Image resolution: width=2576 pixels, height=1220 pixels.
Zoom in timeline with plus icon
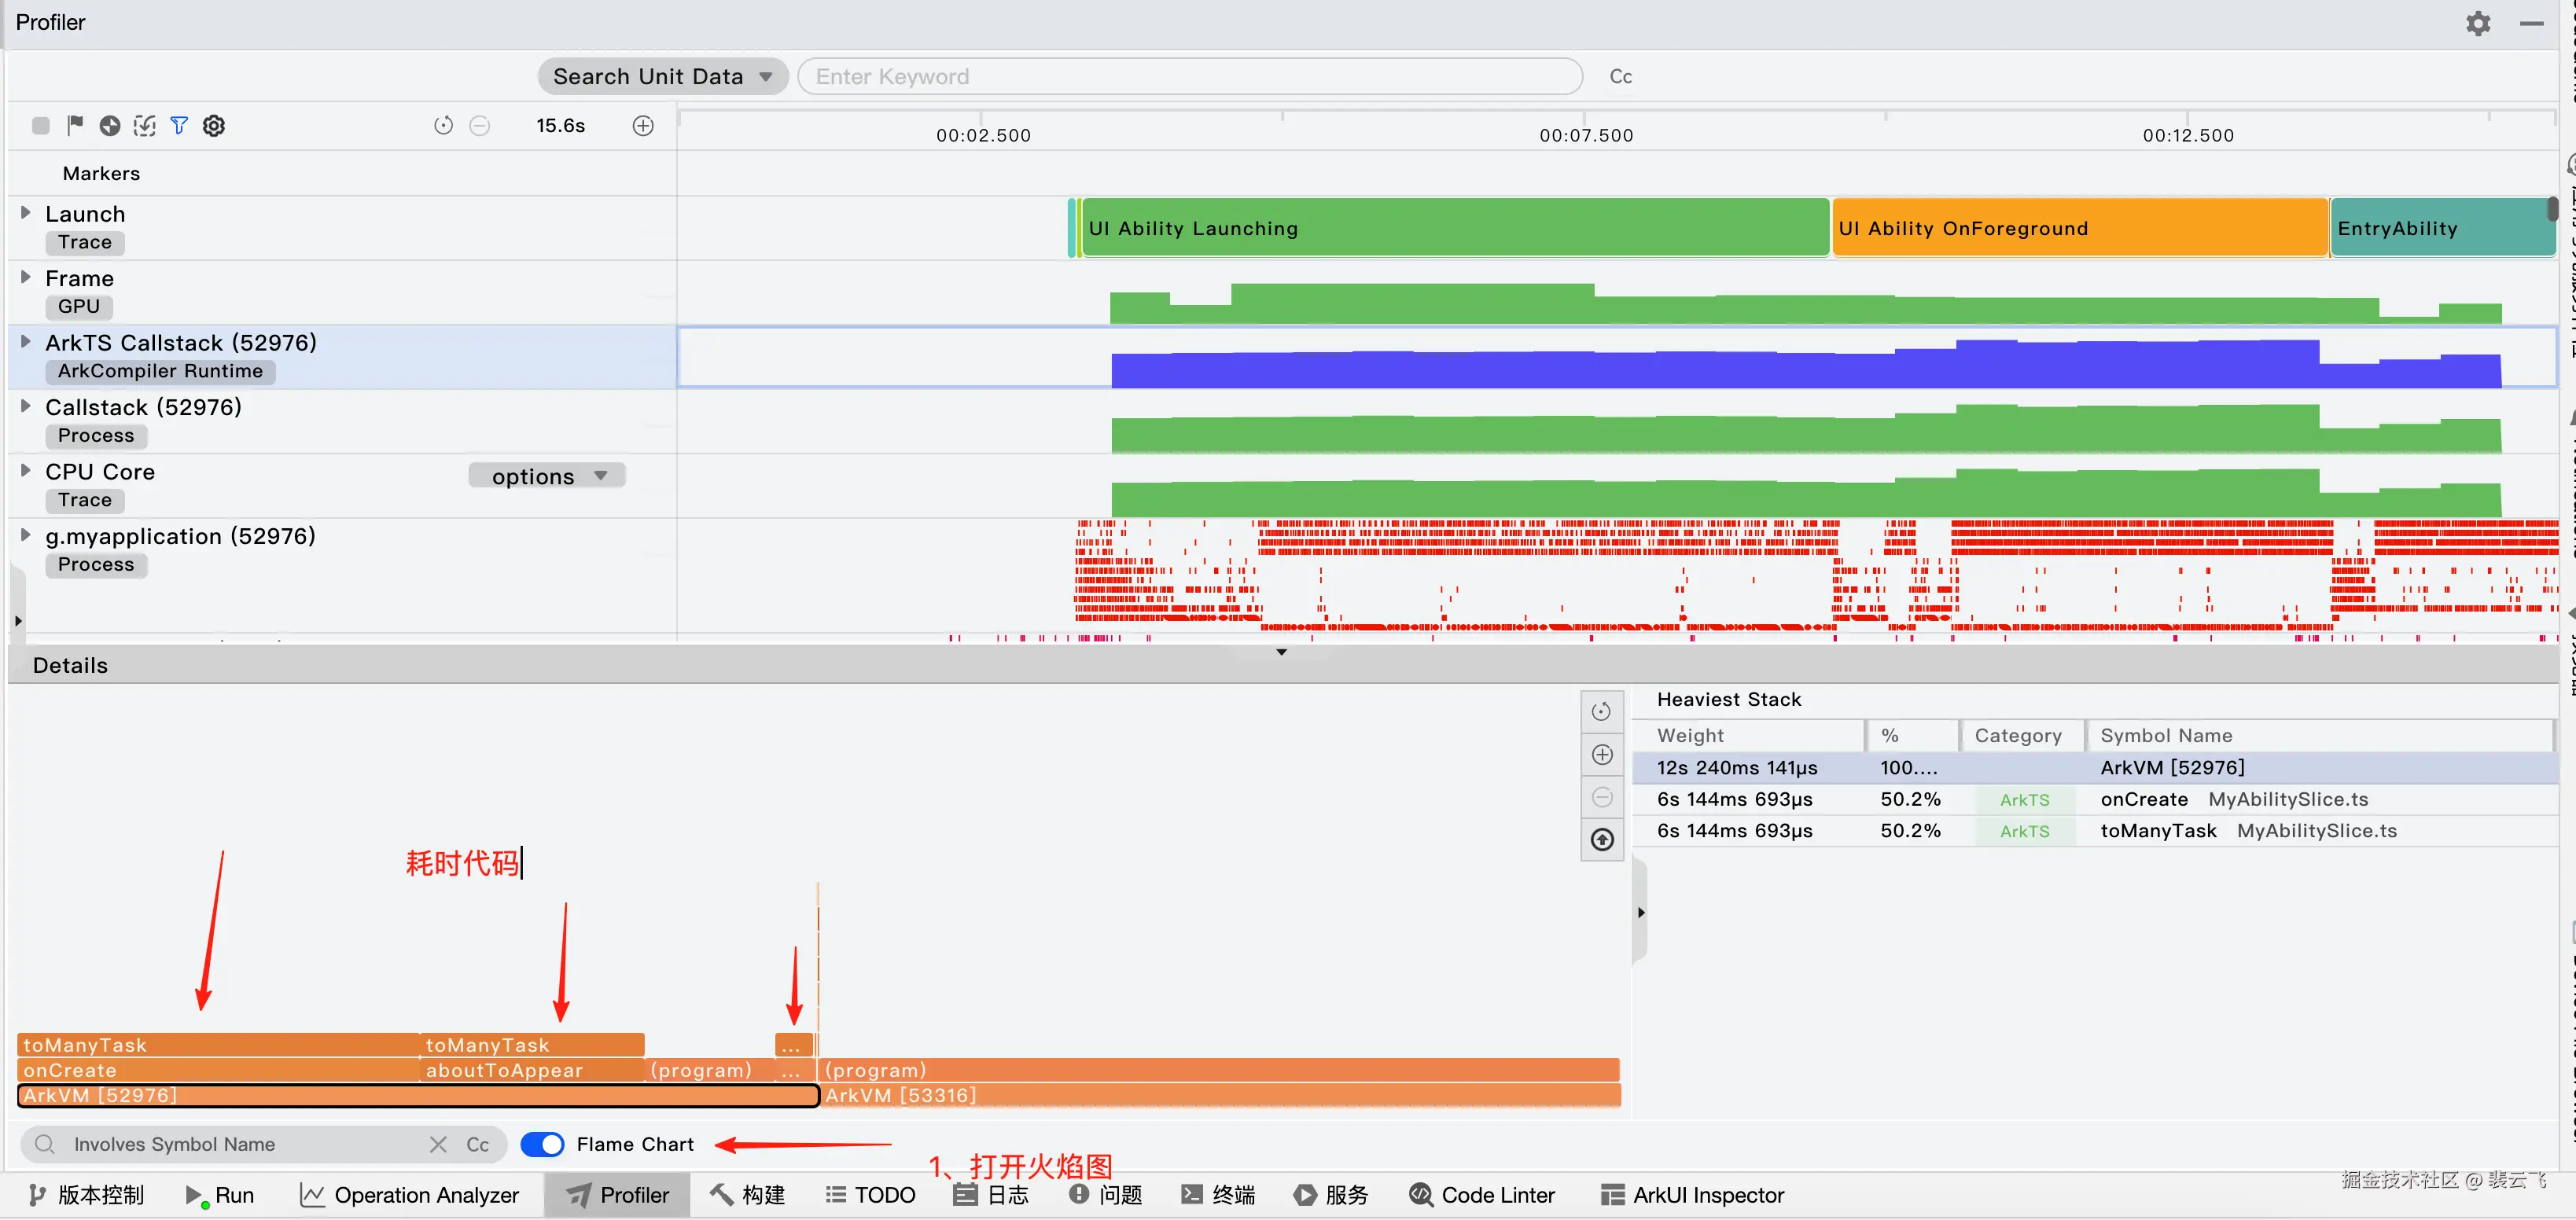pos(643,125)
